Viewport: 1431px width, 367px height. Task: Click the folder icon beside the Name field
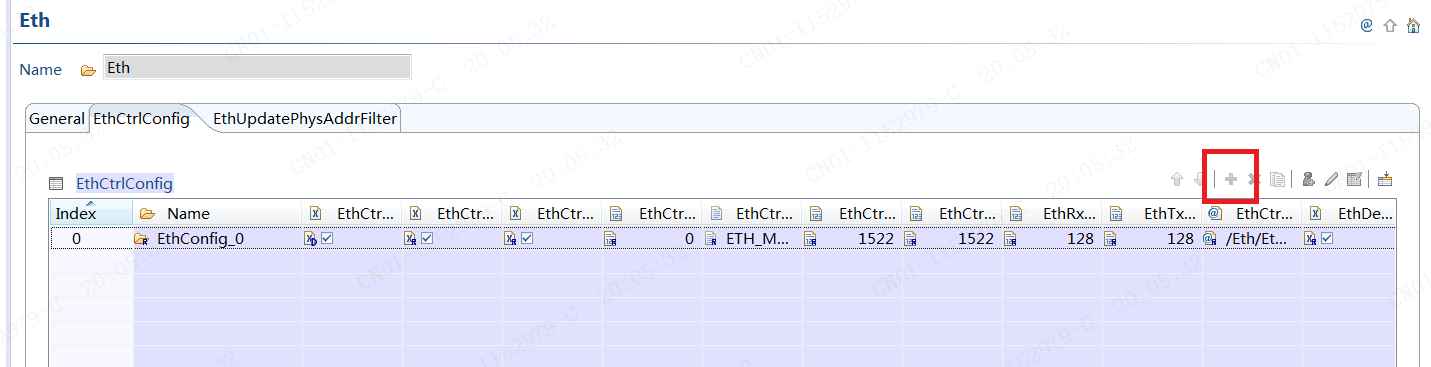click(88, 70)
